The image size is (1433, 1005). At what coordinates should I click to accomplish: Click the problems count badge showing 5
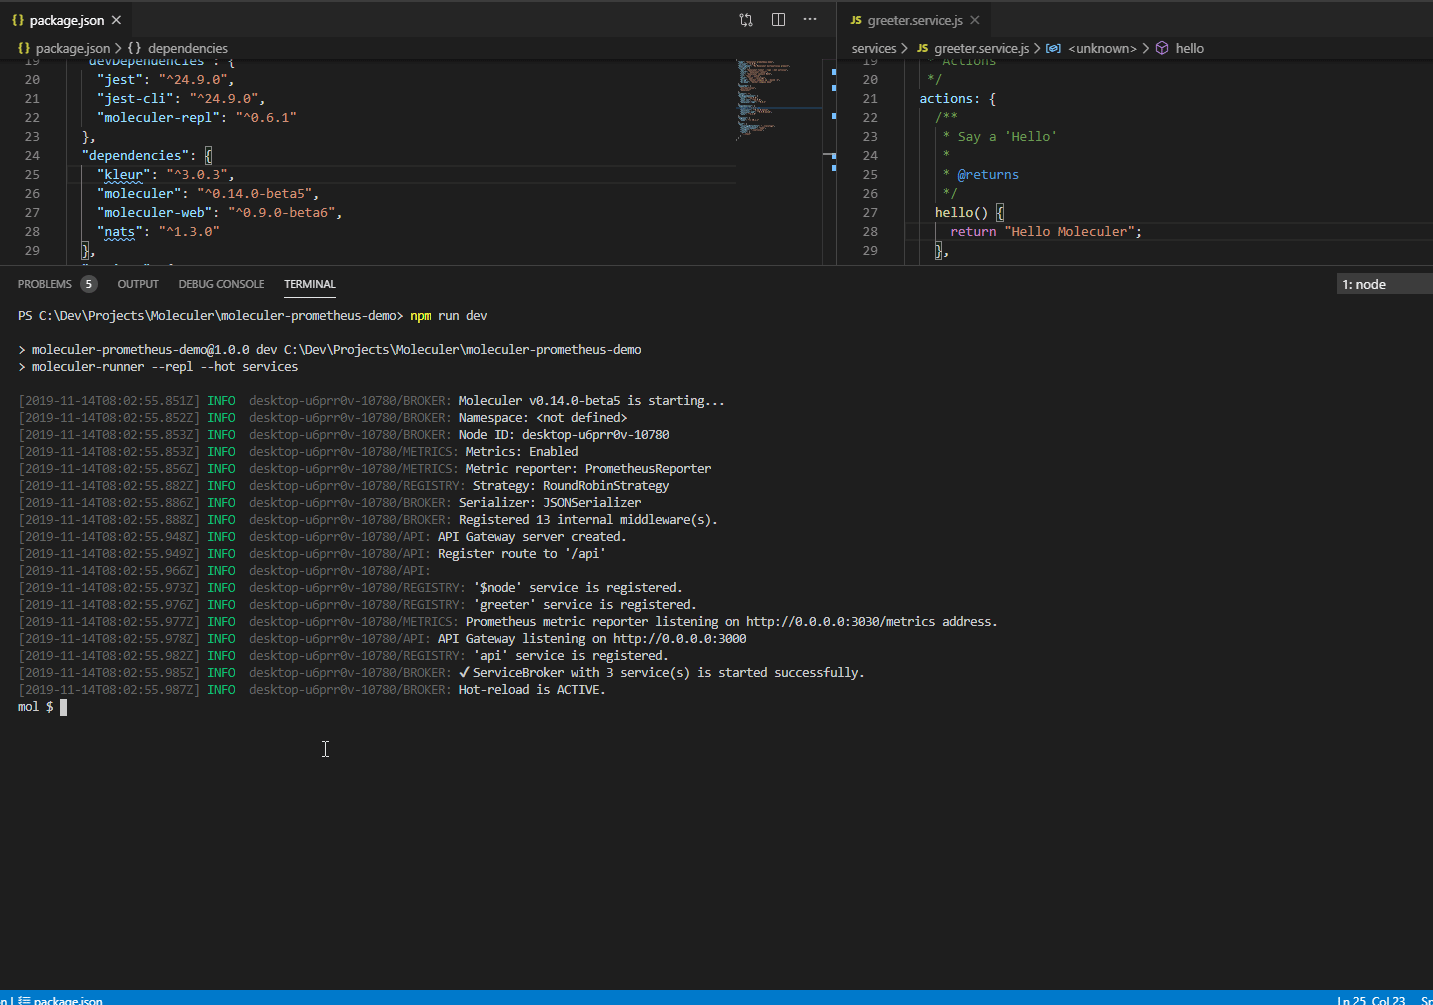(x=89, y=283)
